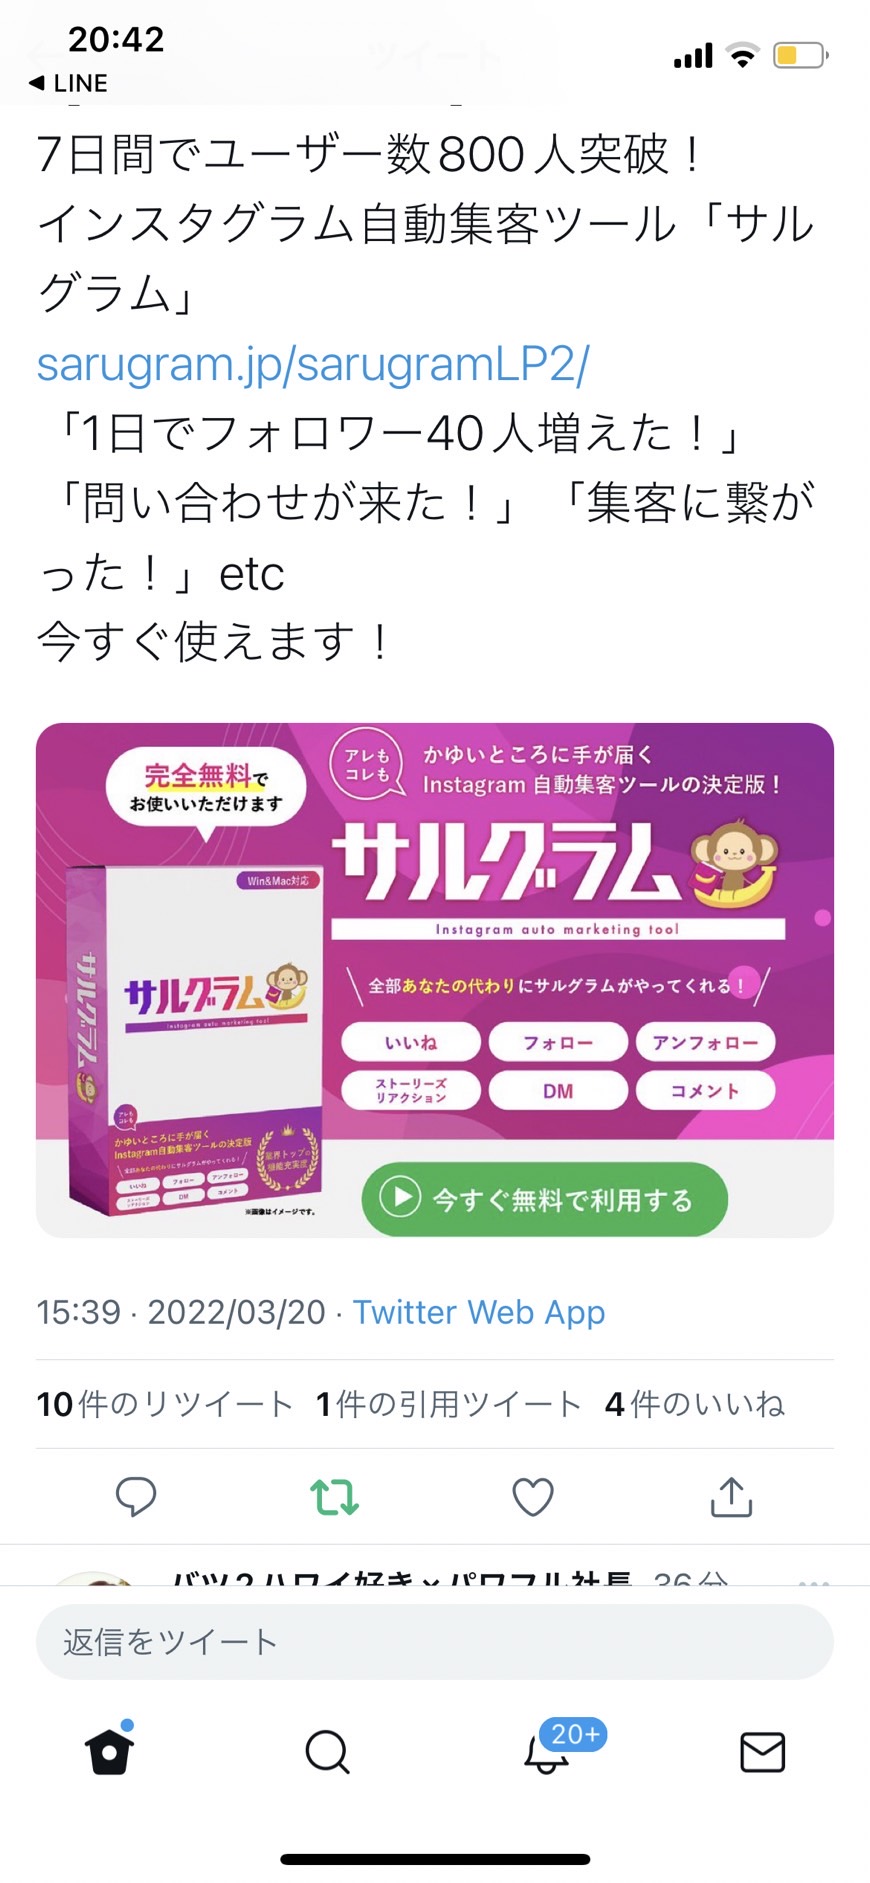Tap the Wi-Fi status icon
Screen dimensions: 870x1883
point(742,55)
